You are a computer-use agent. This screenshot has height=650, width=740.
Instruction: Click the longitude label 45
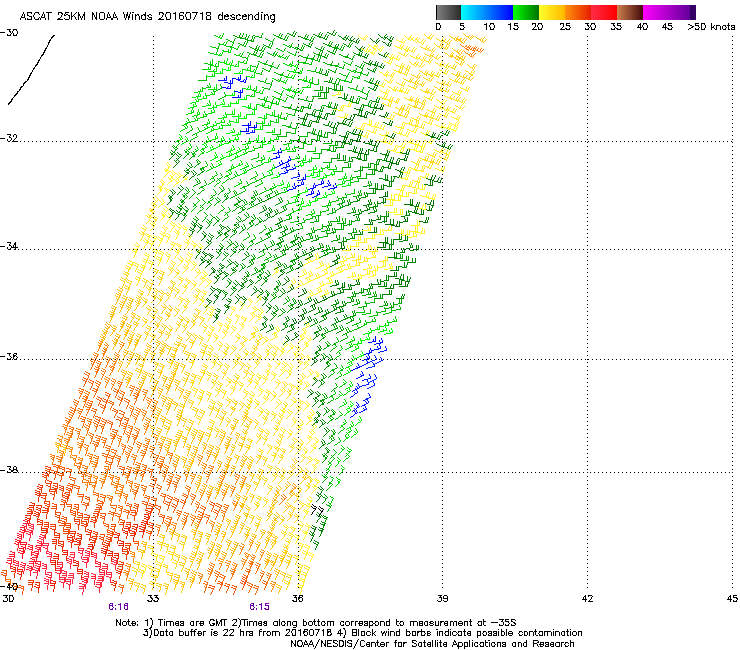pyautogui.click(x=732, y=599)
